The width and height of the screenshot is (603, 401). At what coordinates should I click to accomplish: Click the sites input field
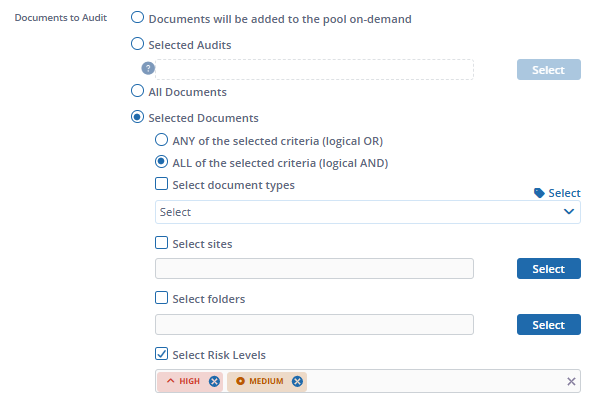(x=314, y=269)
